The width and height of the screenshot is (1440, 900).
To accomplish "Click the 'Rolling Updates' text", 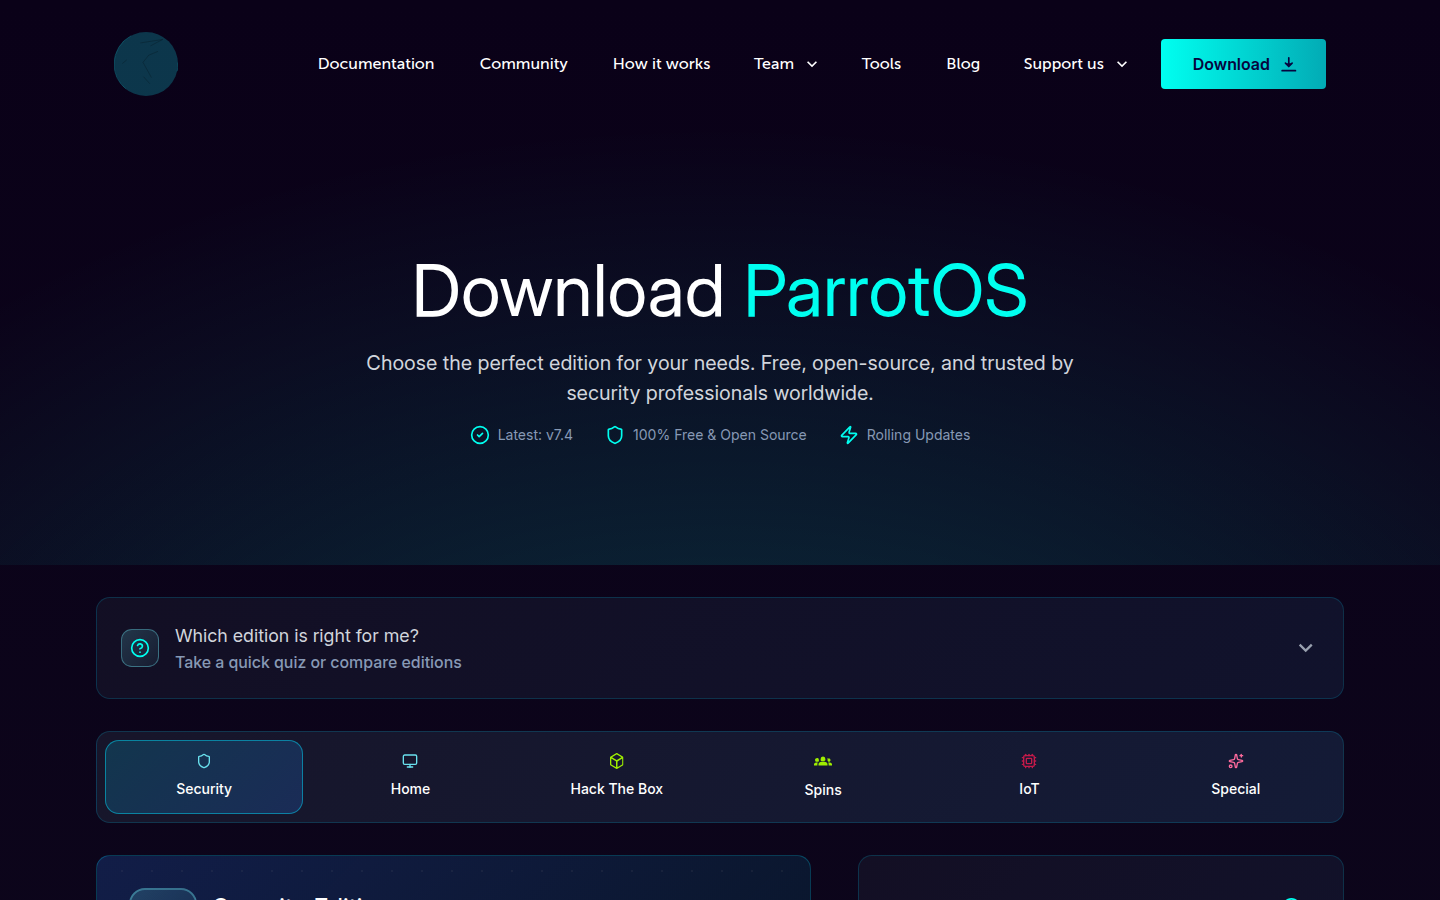I will pos(919,435).
